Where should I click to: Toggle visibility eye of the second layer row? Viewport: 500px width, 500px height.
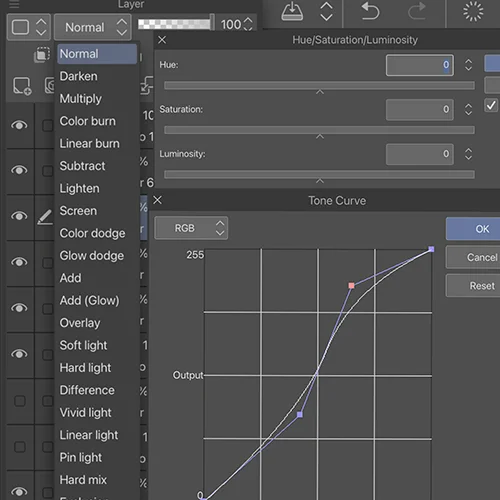coord(19,170)
